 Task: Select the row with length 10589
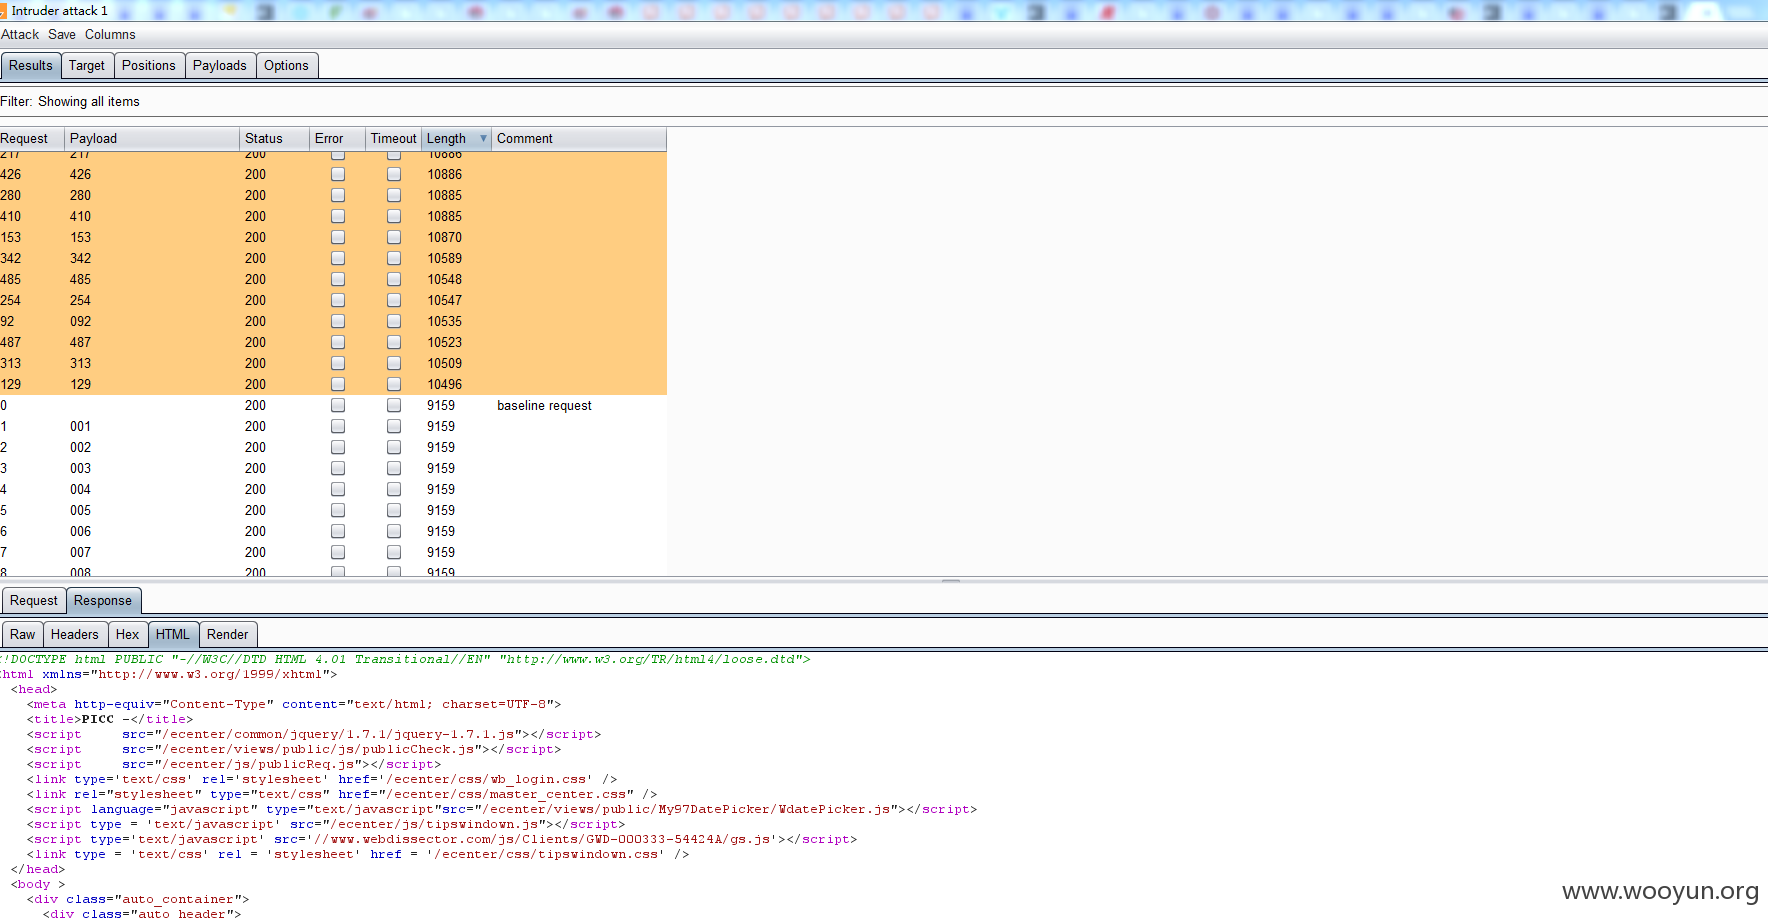tap(333, 259)
